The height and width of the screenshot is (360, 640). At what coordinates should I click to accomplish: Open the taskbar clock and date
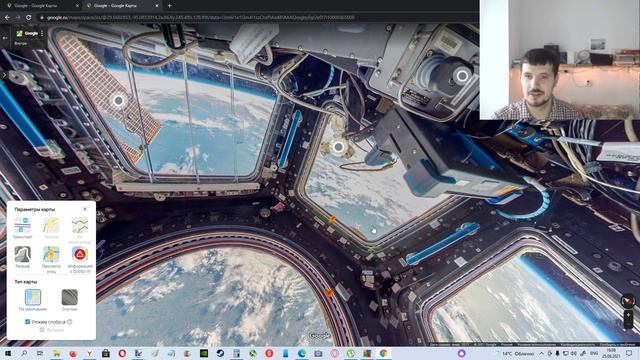pyautogui.click(x=611, y=353)
